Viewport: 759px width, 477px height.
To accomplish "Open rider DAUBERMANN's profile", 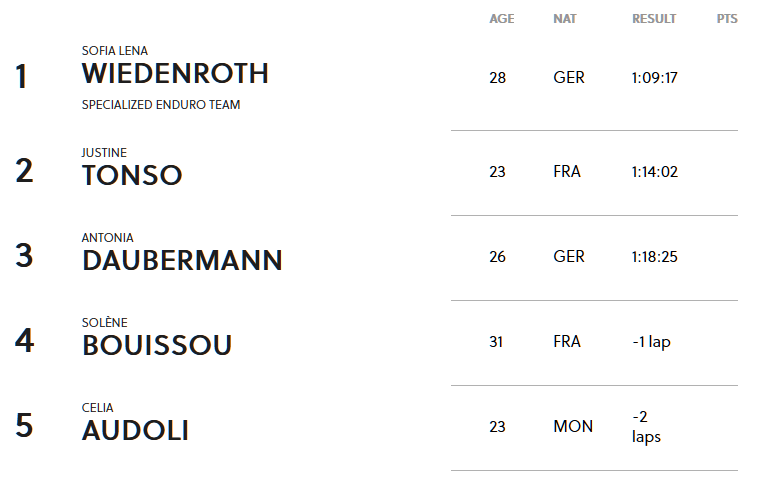I will click(x=182, y=261).
